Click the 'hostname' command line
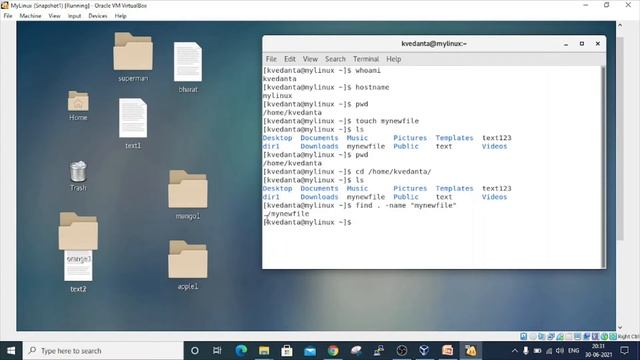Viewport: 640px width, 360px height. 326,87
